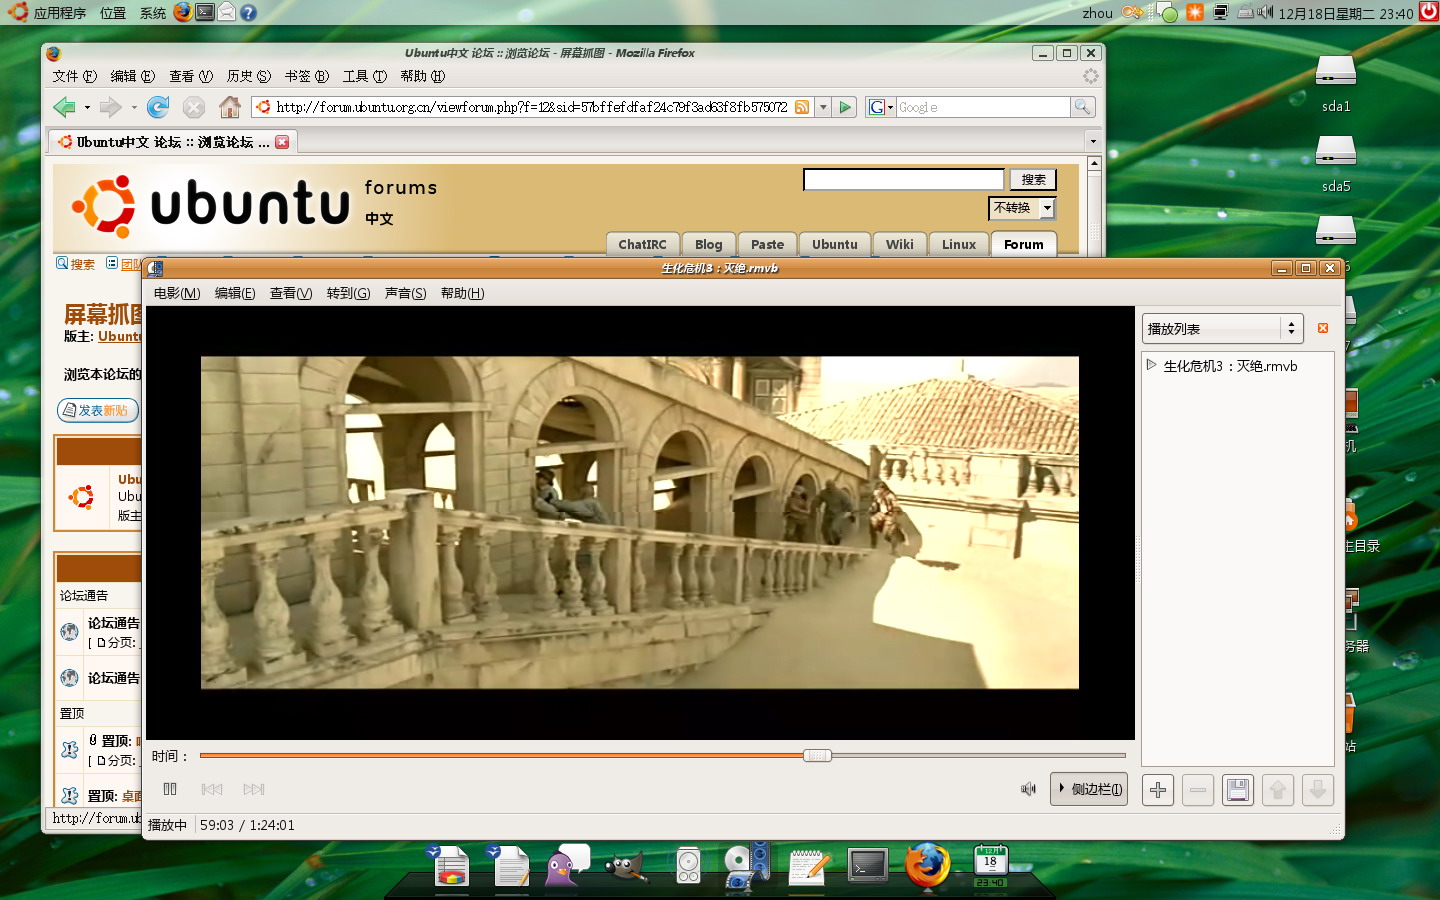Click the Firefox Google search field
The width and height of the screenshot is (1440, 900).
coord(983,107)
